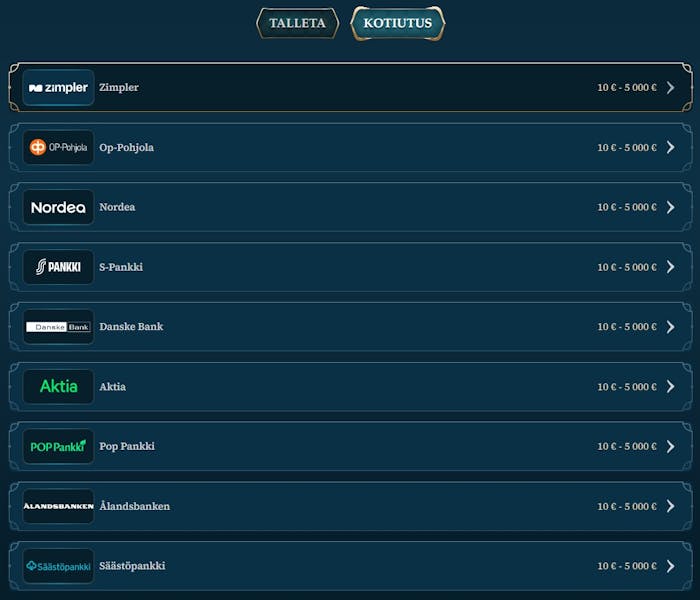This screenshot has height=600, width=700.
Task: Choose the S-Pankki payment method name
Action: (x=121, y=267)
